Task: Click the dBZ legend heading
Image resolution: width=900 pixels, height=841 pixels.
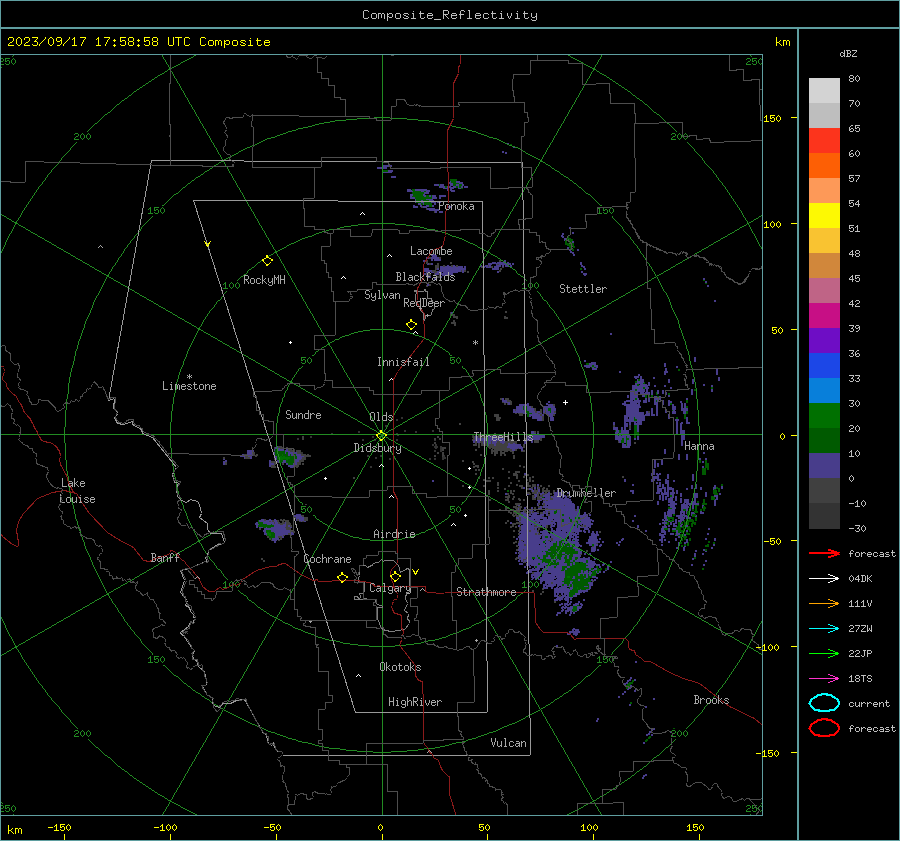Action: tap(848, 53)
